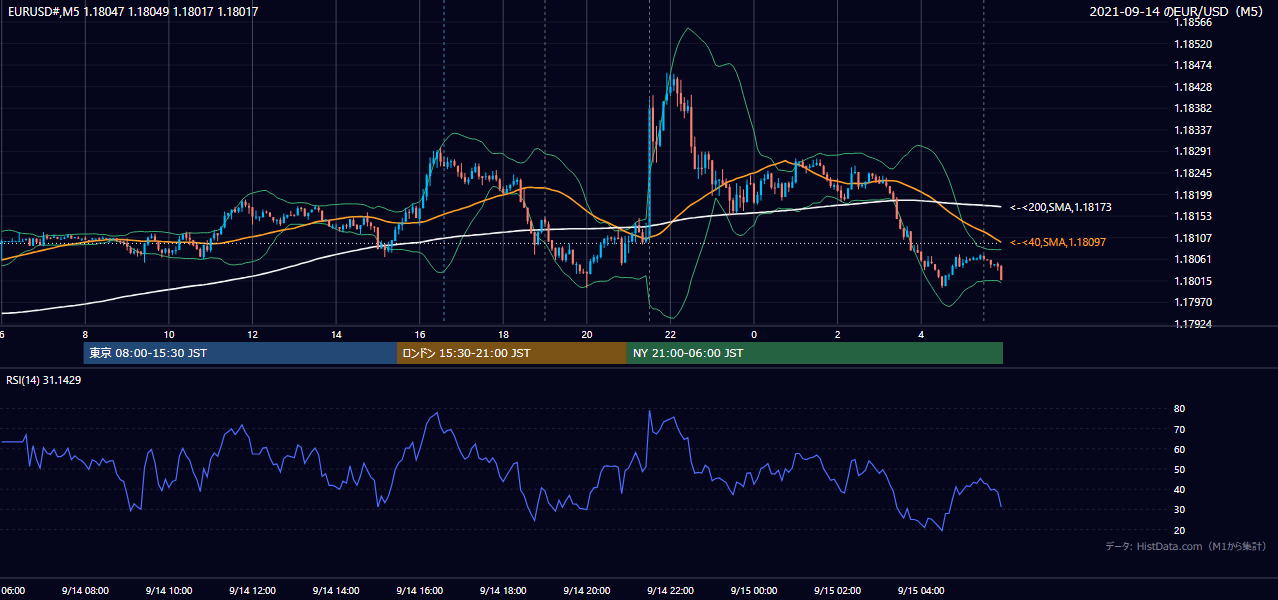Click the London 15:30-21:00 JST session bar
The width and height of the screenshot is (1278, 600).
click(x=512, y=353)
